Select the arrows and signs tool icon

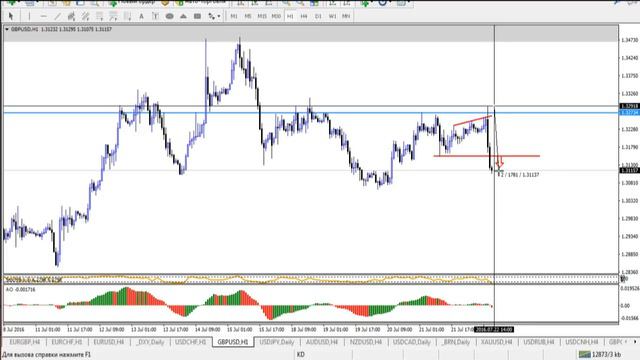click(211, 16)
